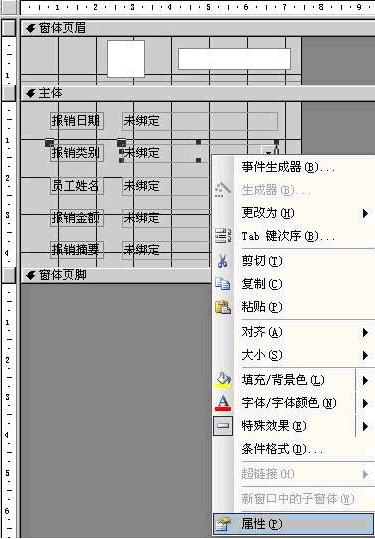Select the 报销摘要 label control
375x539 pixels.
(x=77, y=250)
